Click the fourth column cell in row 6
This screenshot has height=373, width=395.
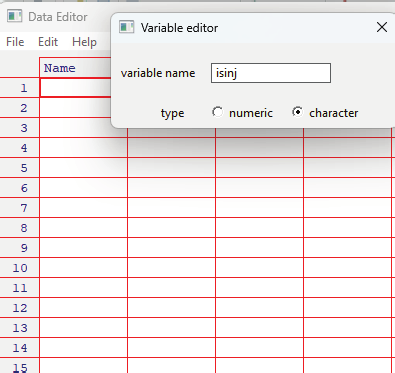(x=347, y=188)
